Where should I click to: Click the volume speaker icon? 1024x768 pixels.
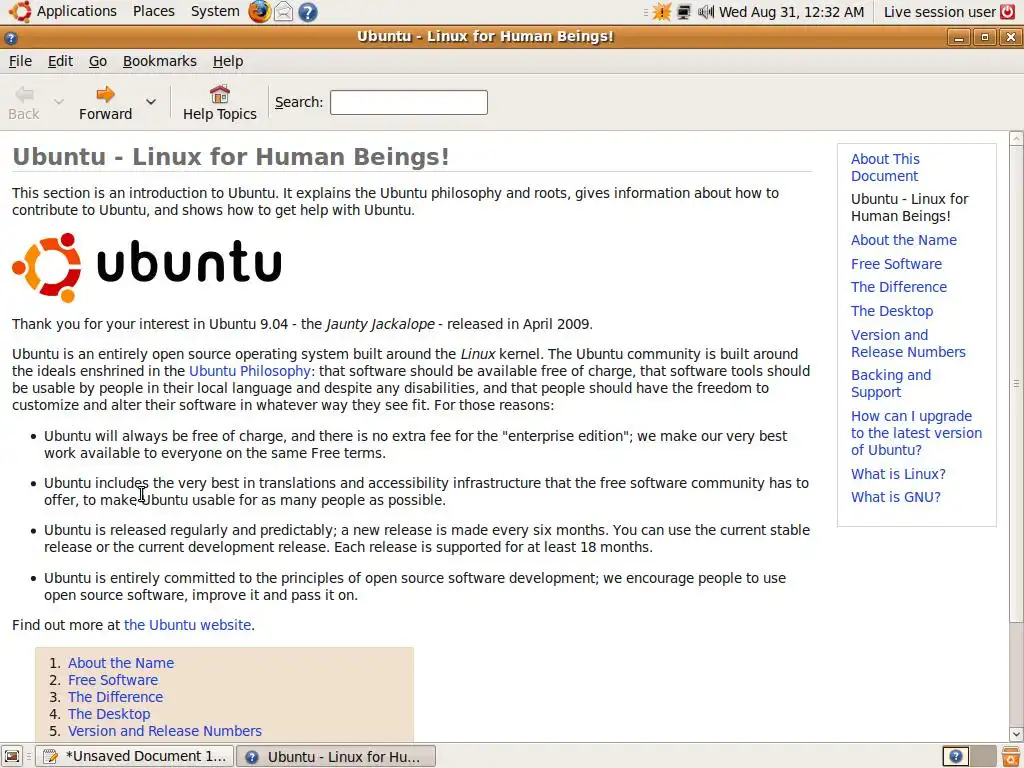pyautogui.click(x=706, y=12)
